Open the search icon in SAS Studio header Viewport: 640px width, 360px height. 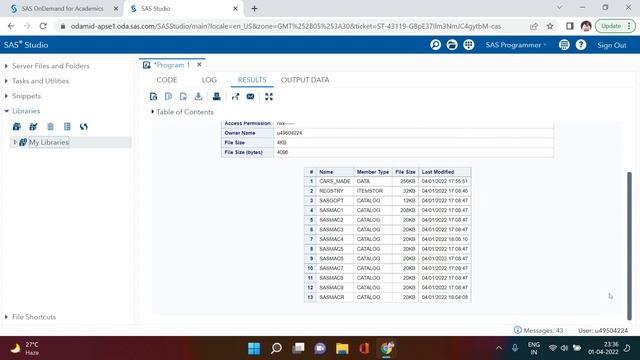(436, 45)
